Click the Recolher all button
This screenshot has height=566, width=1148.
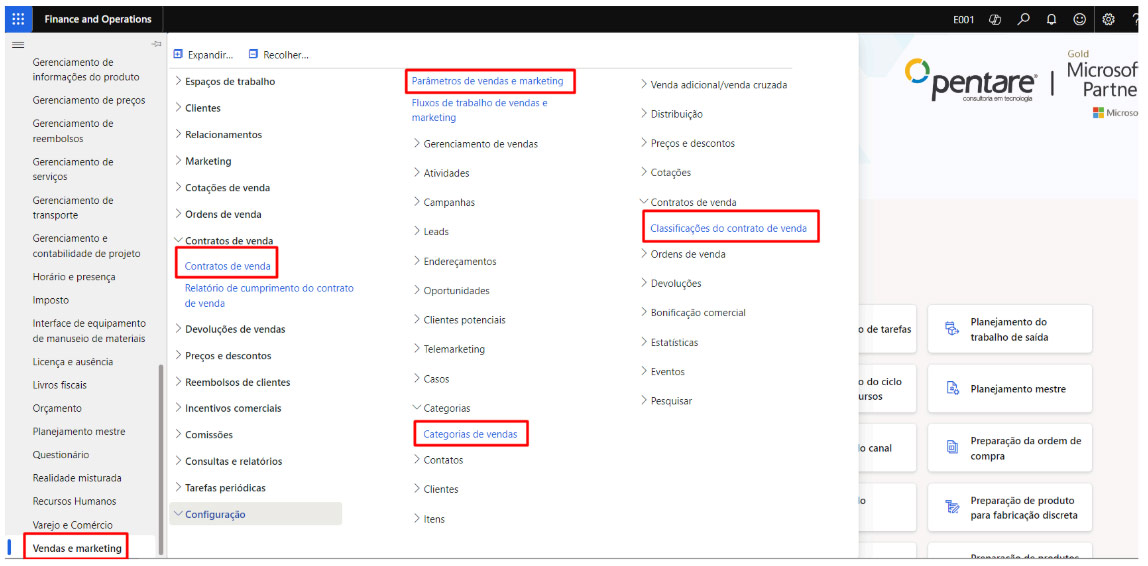coord(279,55)
